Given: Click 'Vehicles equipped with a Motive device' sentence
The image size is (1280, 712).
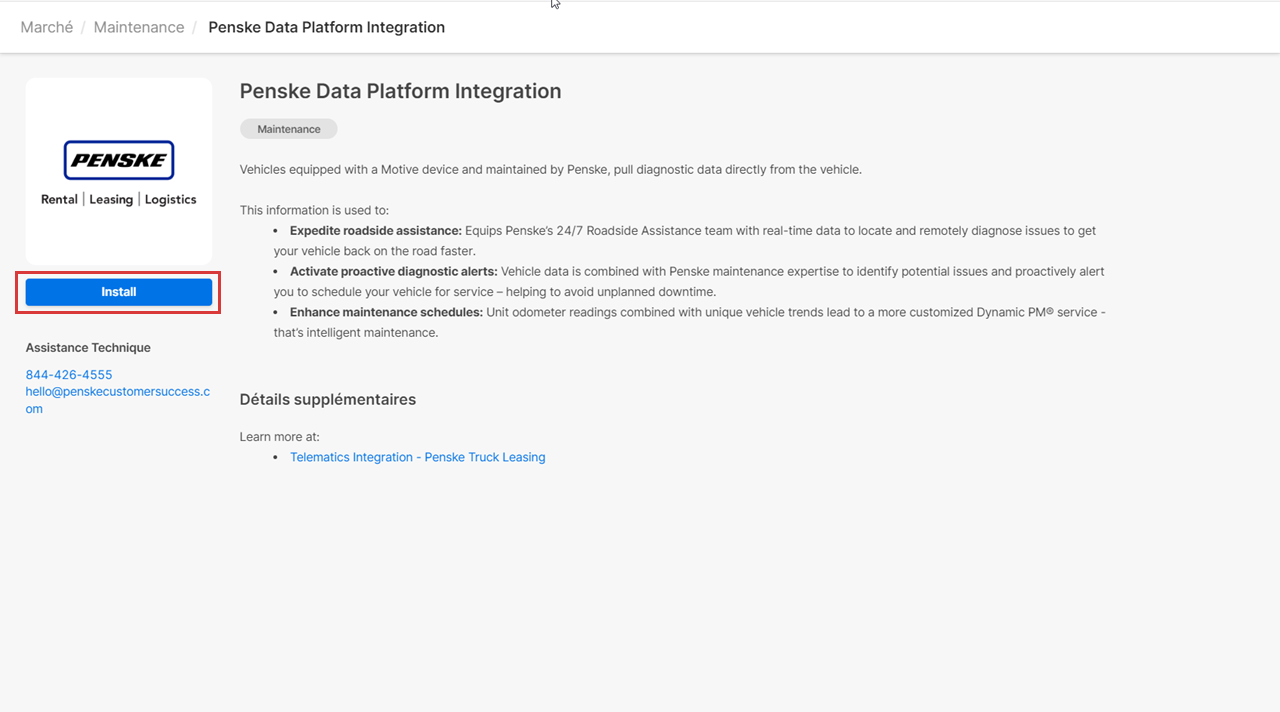Looking at the screenshot, I should [x=551, y=170].
